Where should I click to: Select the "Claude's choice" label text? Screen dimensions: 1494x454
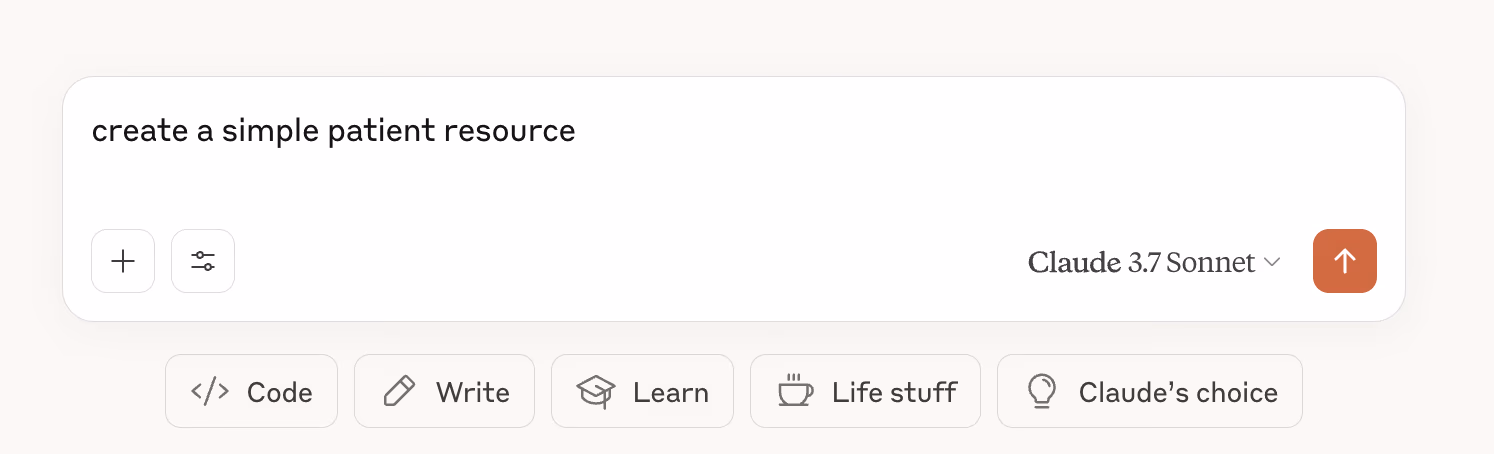[x=1177, y=393]
